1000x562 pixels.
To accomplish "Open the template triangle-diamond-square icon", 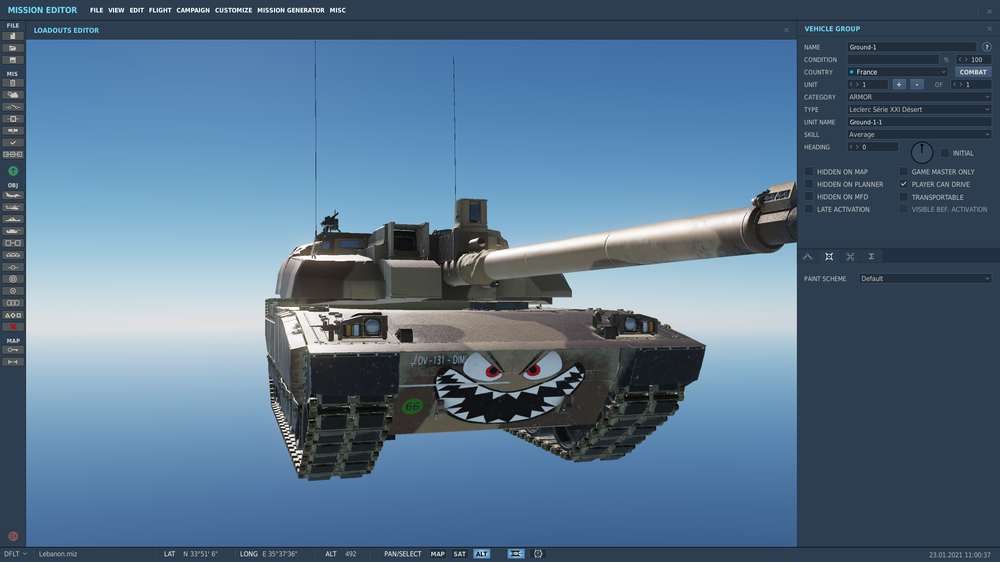I will (x=13, y=315).
